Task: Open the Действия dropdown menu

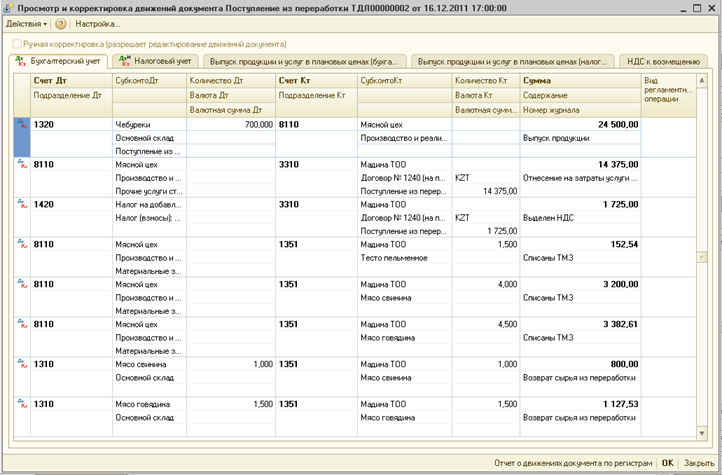Action: click(x=26, y=23)
